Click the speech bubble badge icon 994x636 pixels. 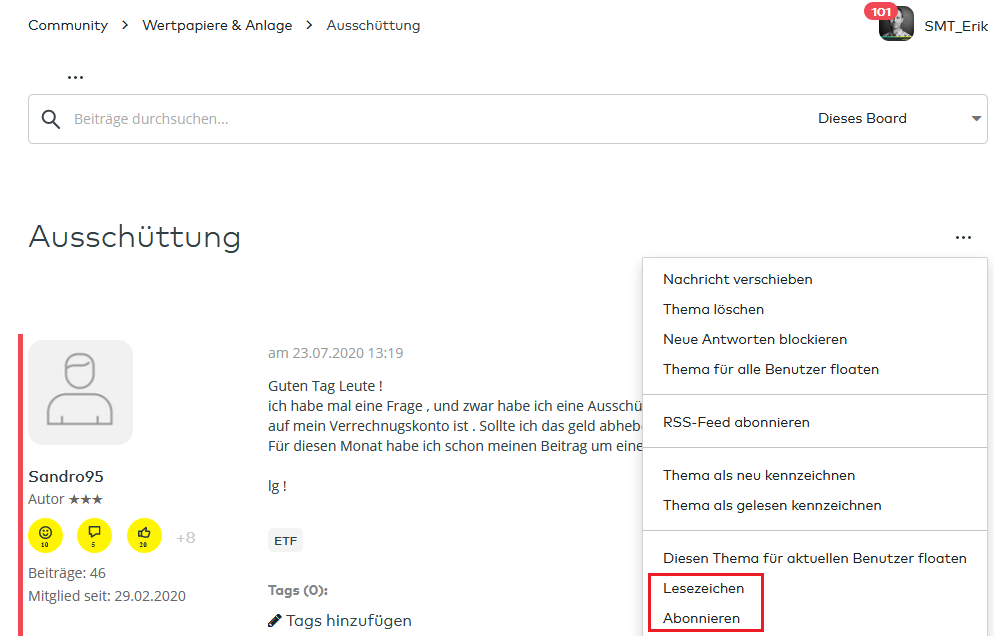coord(95,536)
